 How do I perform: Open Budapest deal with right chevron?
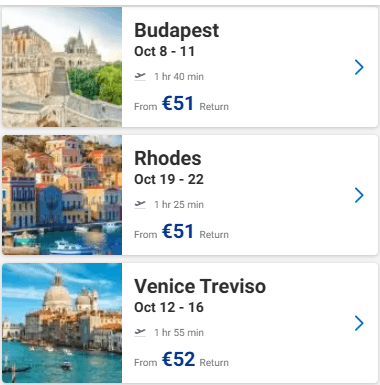(x=359, y=67)
